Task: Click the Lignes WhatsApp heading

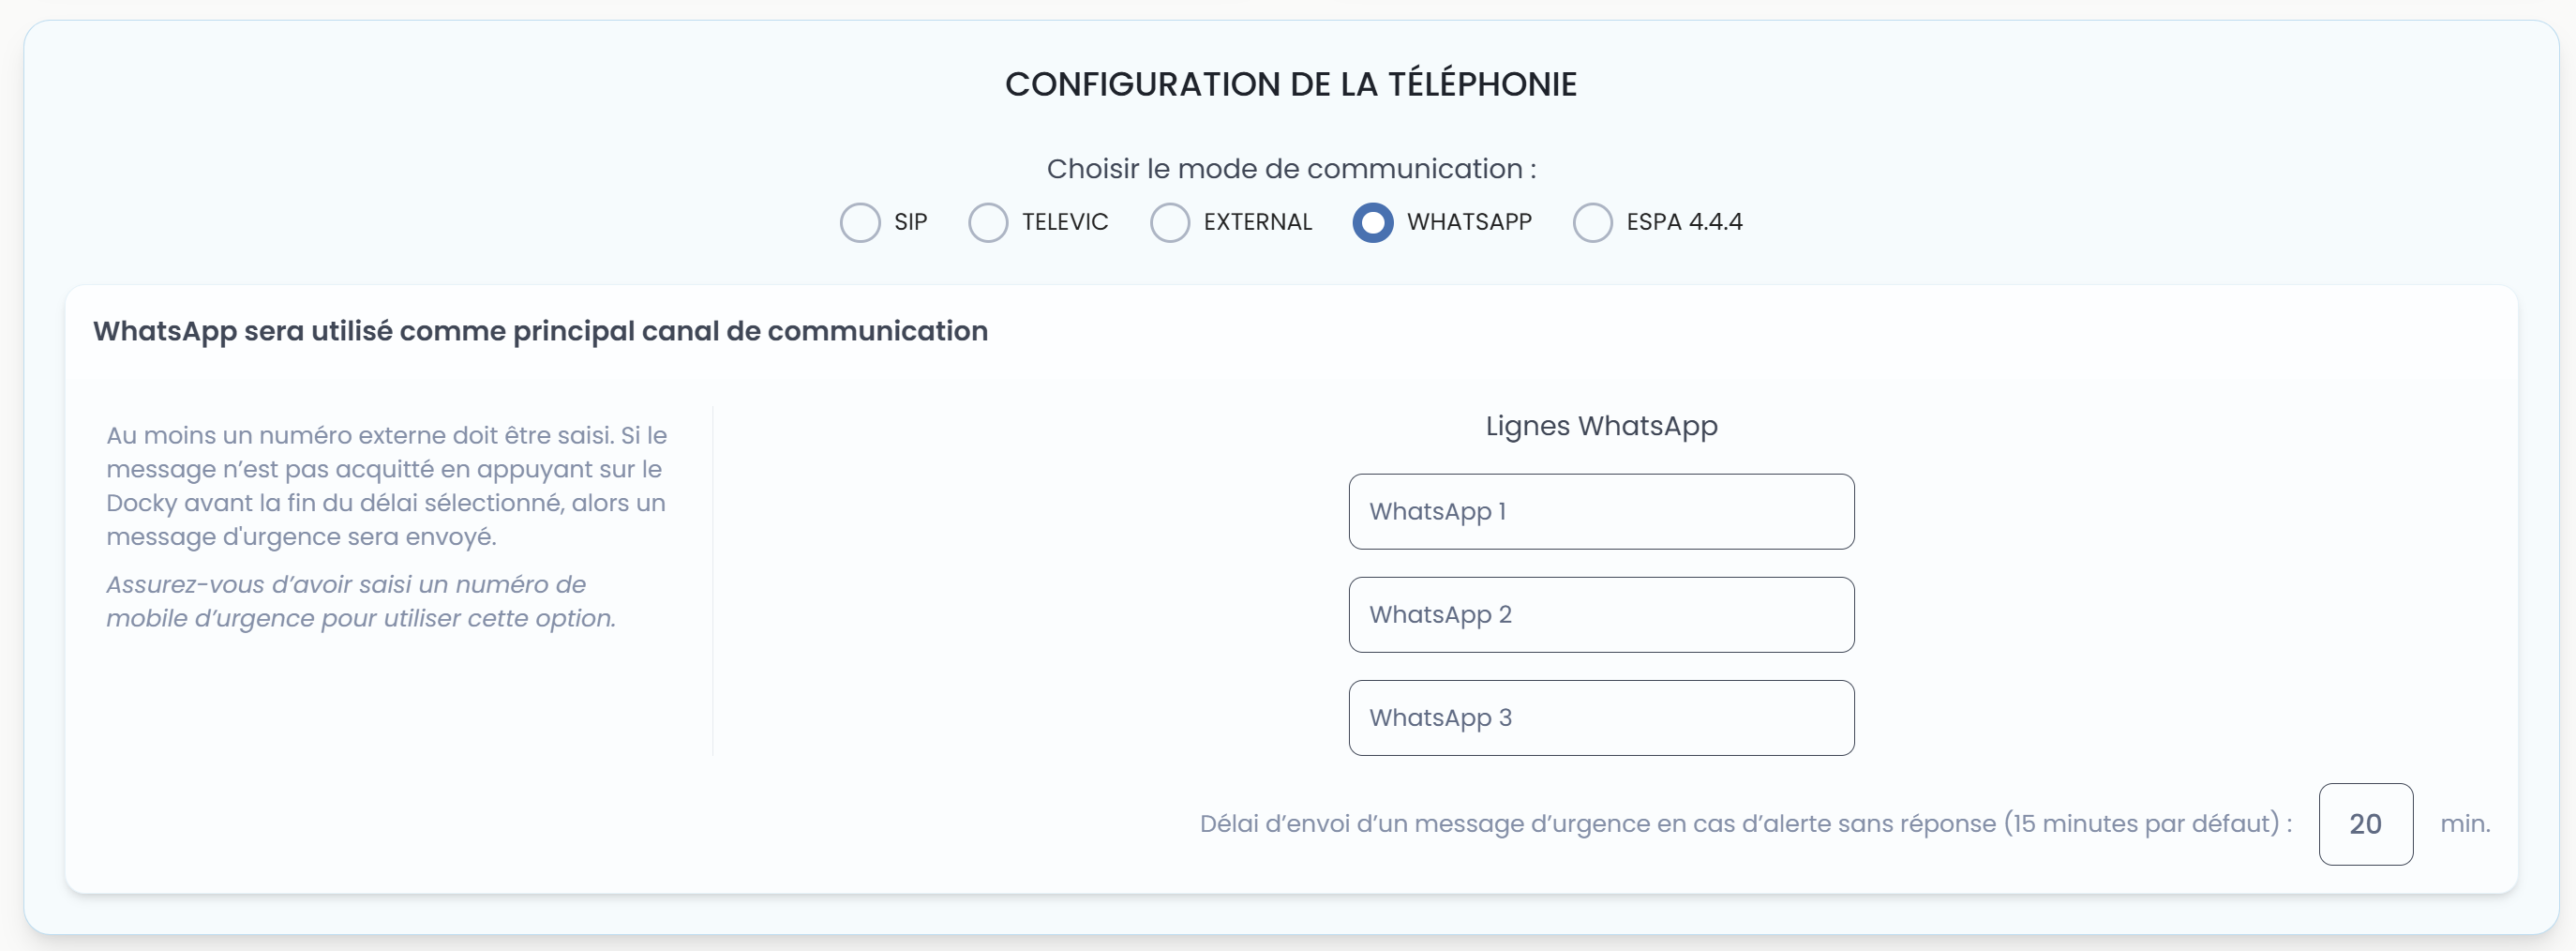Action: tap(1600, 426)
